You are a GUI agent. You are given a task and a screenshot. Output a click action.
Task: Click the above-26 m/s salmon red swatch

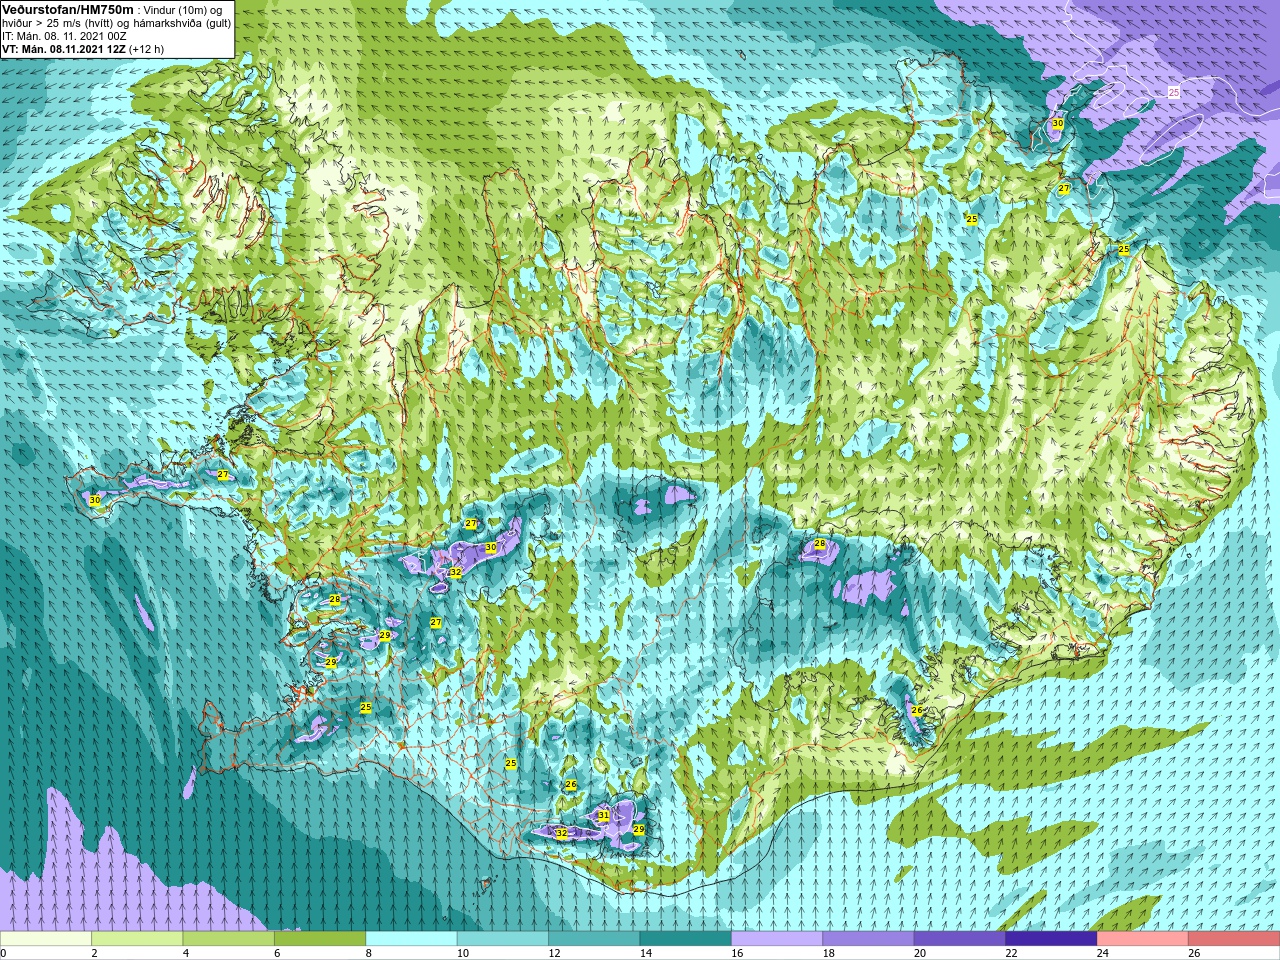pyautogui.click(x=1234, y=939)
